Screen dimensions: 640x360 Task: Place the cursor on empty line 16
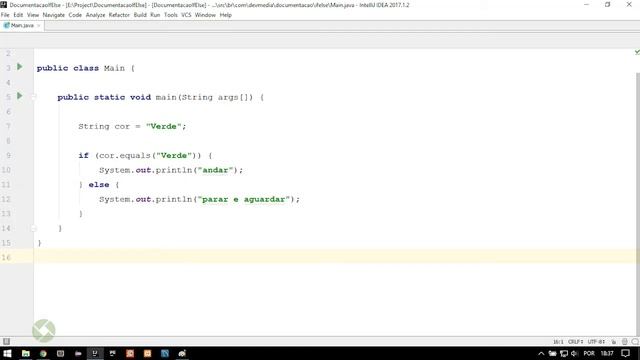(x=335, y=257)
